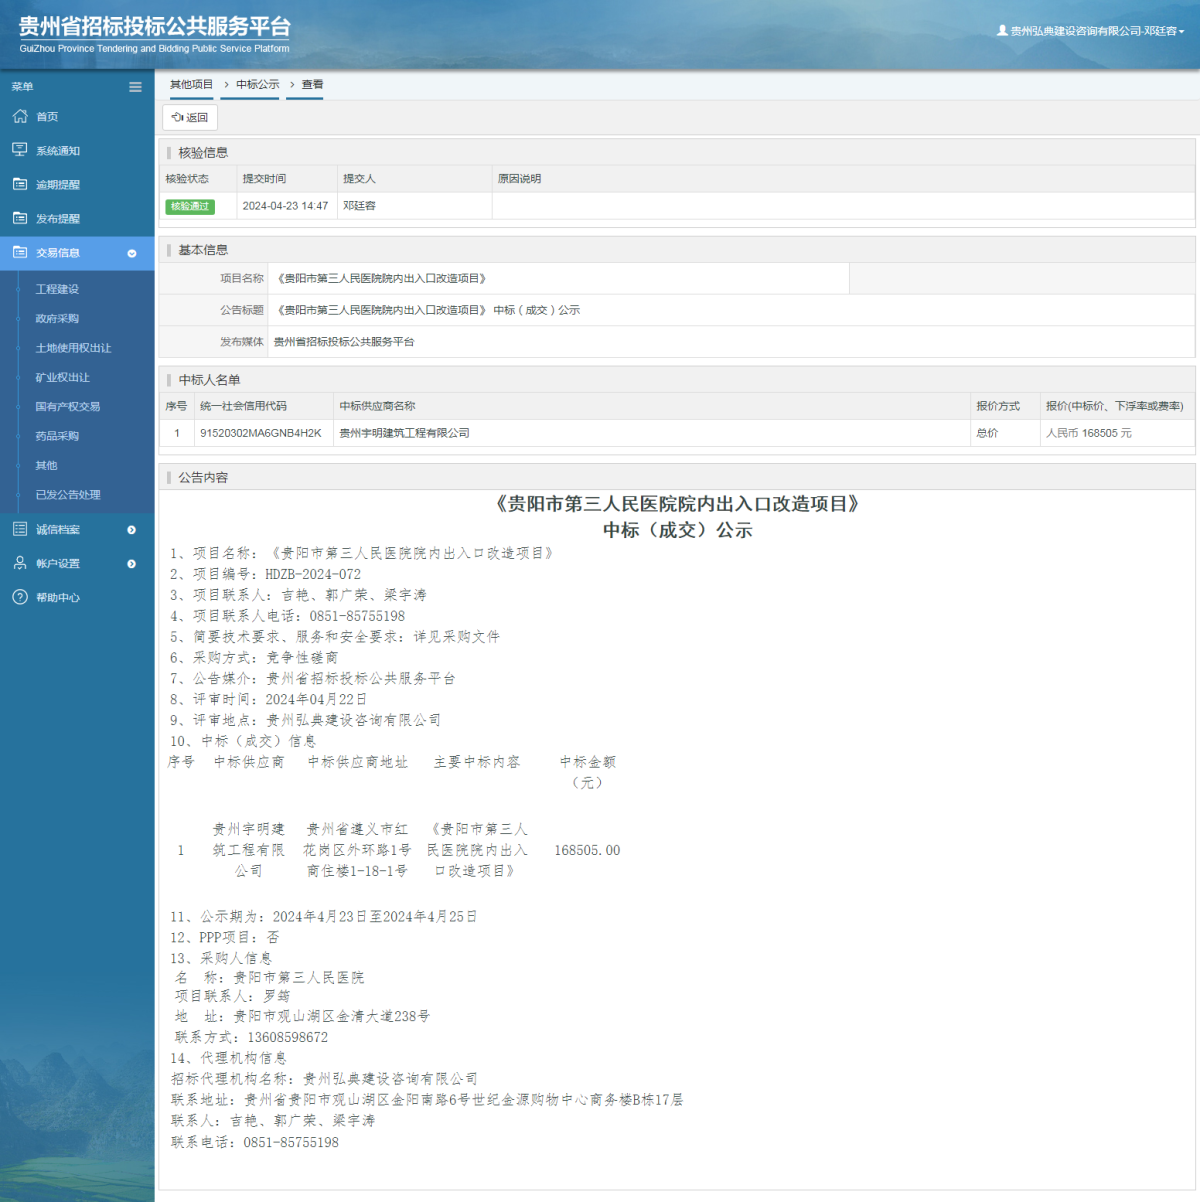The image size is (1200, 1202).
Task: Click the 中标供应商名称 column header
Action: coord(377,406)
